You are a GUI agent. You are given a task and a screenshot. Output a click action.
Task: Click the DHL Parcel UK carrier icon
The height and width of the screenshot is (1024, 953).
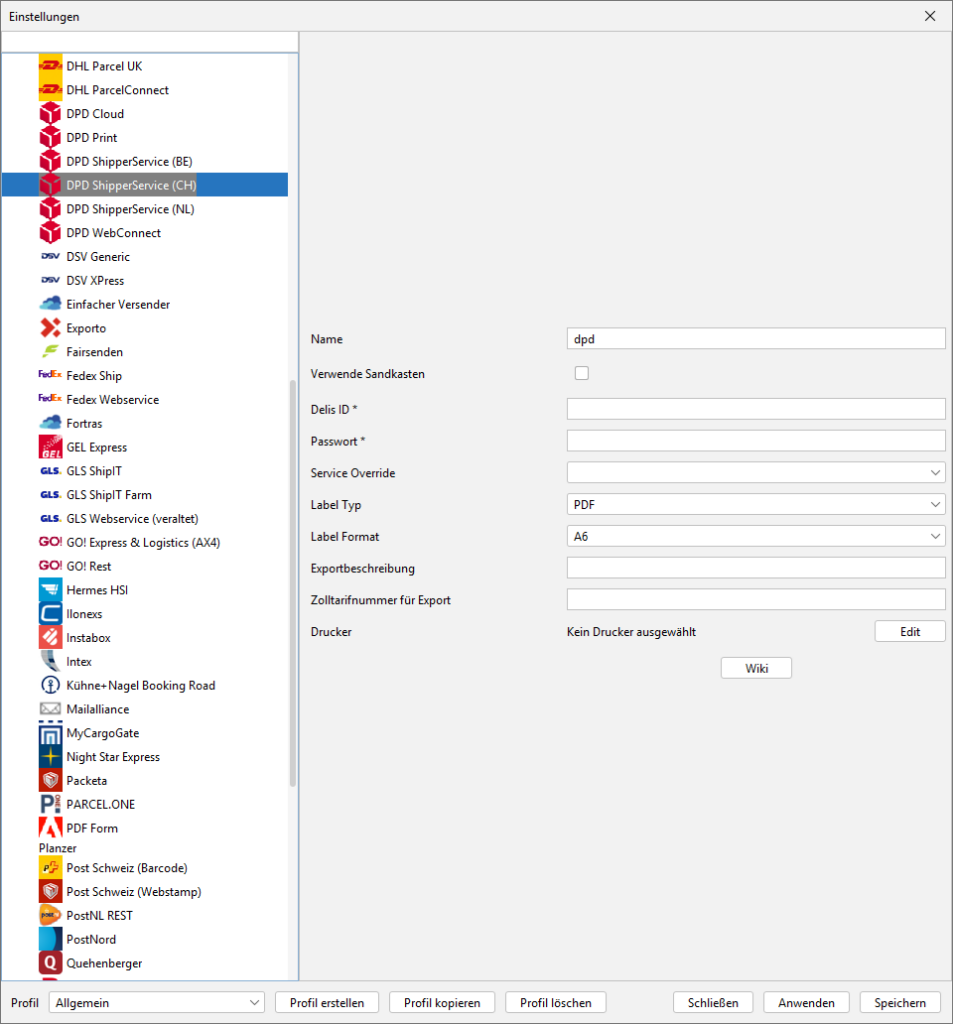pos(50,66)
